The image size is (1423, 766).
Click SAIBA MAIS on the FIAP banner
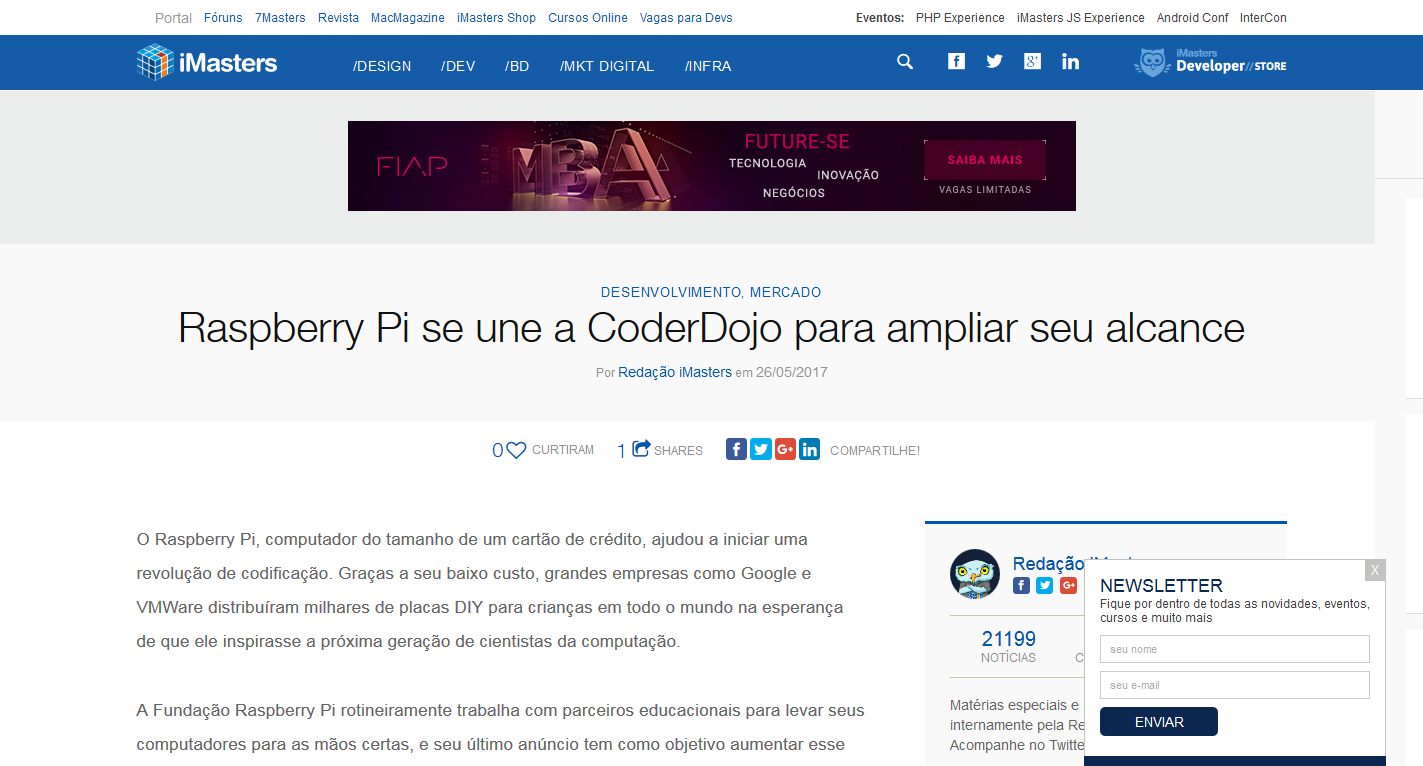click(984, 160)
